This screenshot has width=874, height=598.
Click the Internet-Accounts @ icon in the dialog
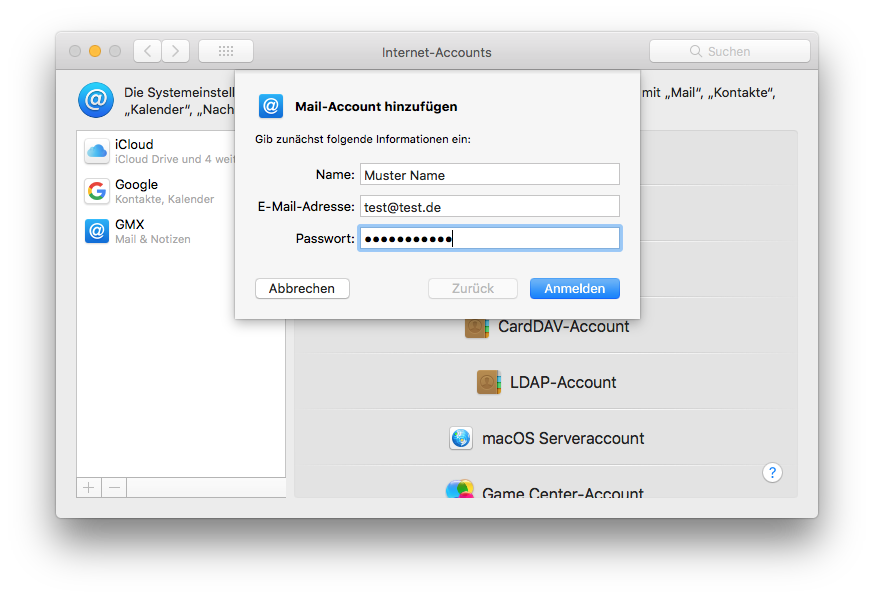pos(271,106)
